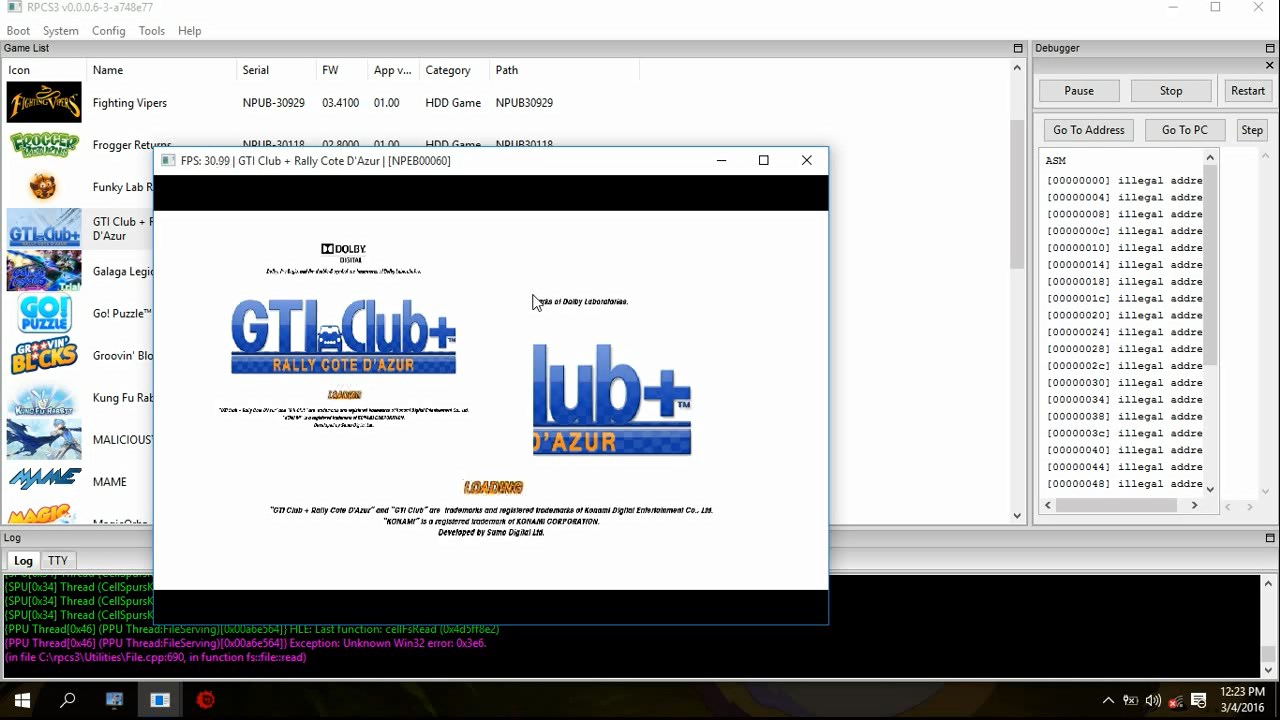This screenshot has width=1280, height=720.
Task: Select the Galaga Legions game icon
Action: [x=44, y=271]
